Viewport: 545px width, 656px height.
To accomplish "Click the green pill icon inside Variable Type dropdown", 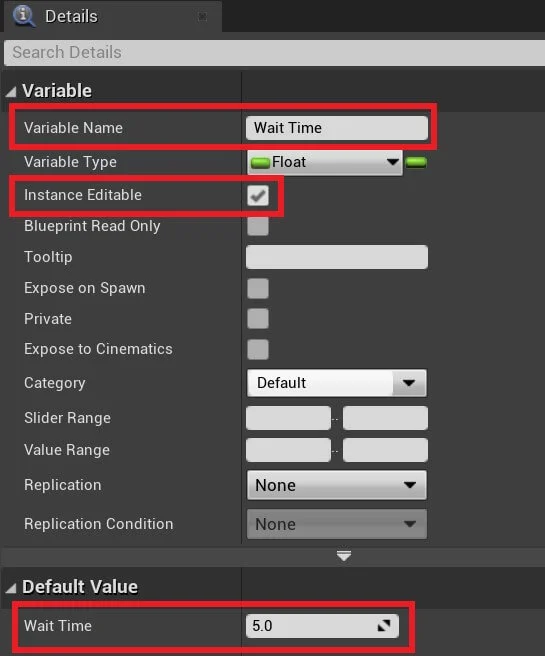I will click(260, 163).
